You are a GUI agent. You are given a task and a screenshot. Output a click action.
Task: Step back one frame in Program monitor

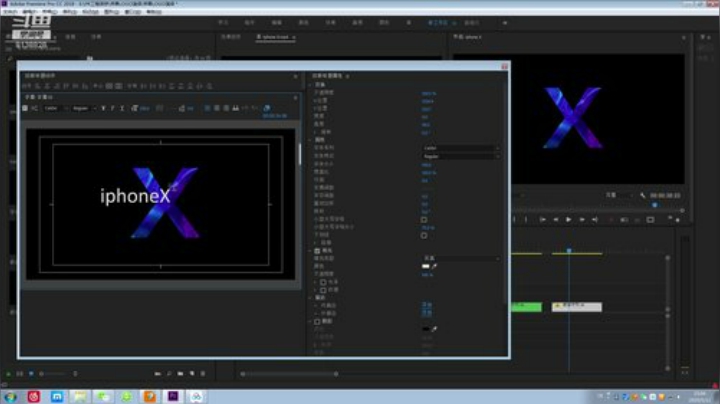[556, 220]
